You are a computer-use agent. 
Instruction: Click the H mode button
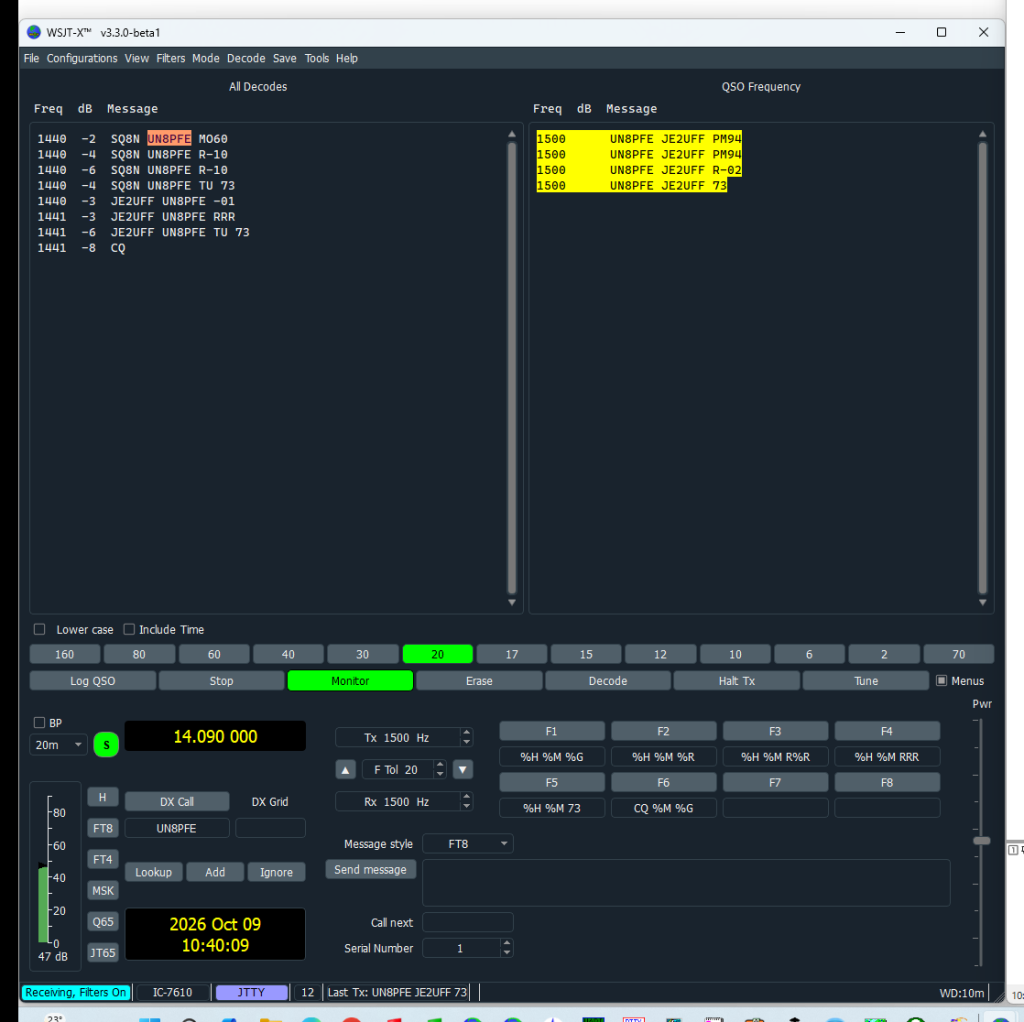coord(103,797)
